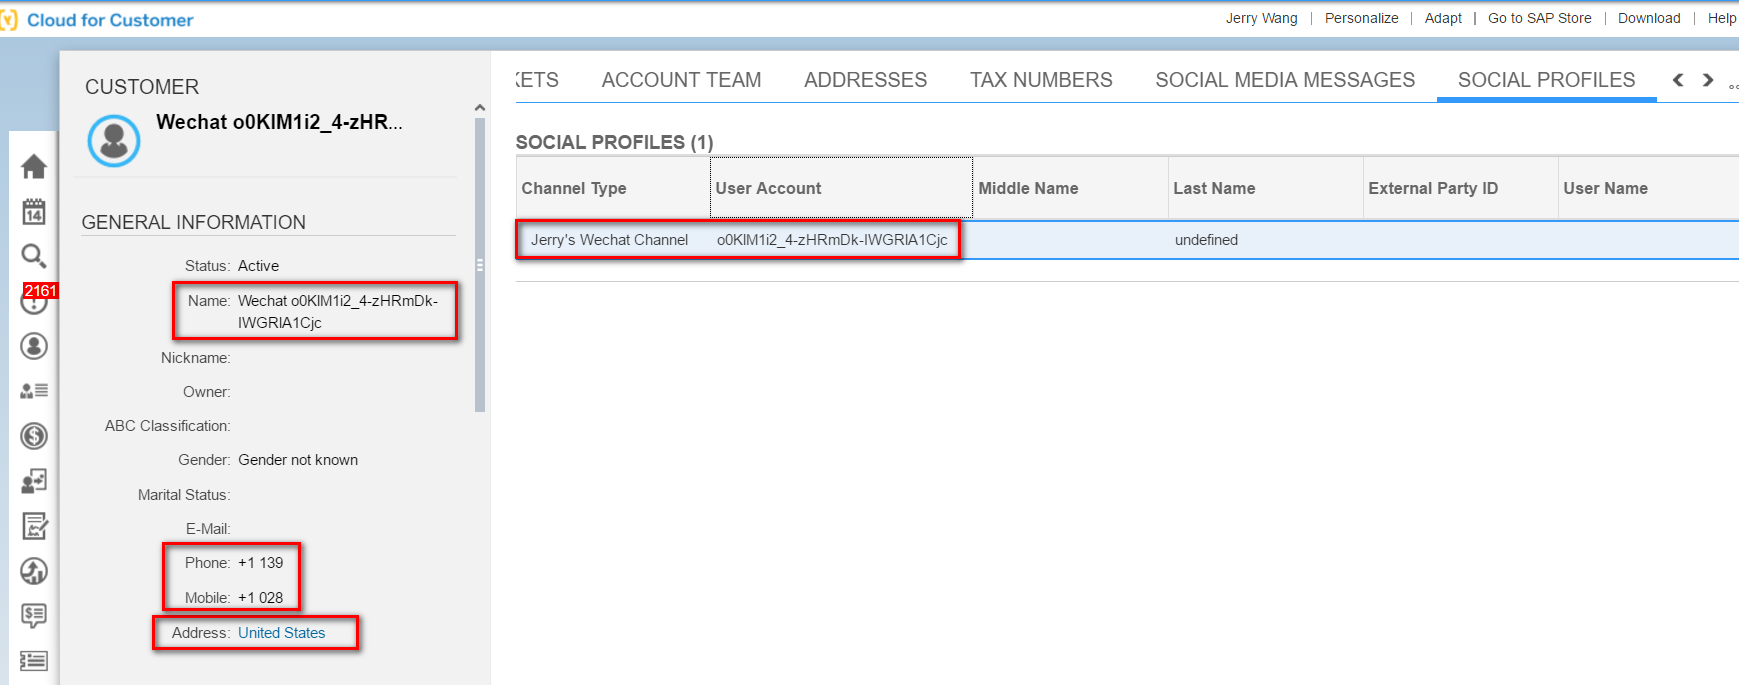Click the General Information heading
Screen dimensions: 1739x685
coord(193,222)
